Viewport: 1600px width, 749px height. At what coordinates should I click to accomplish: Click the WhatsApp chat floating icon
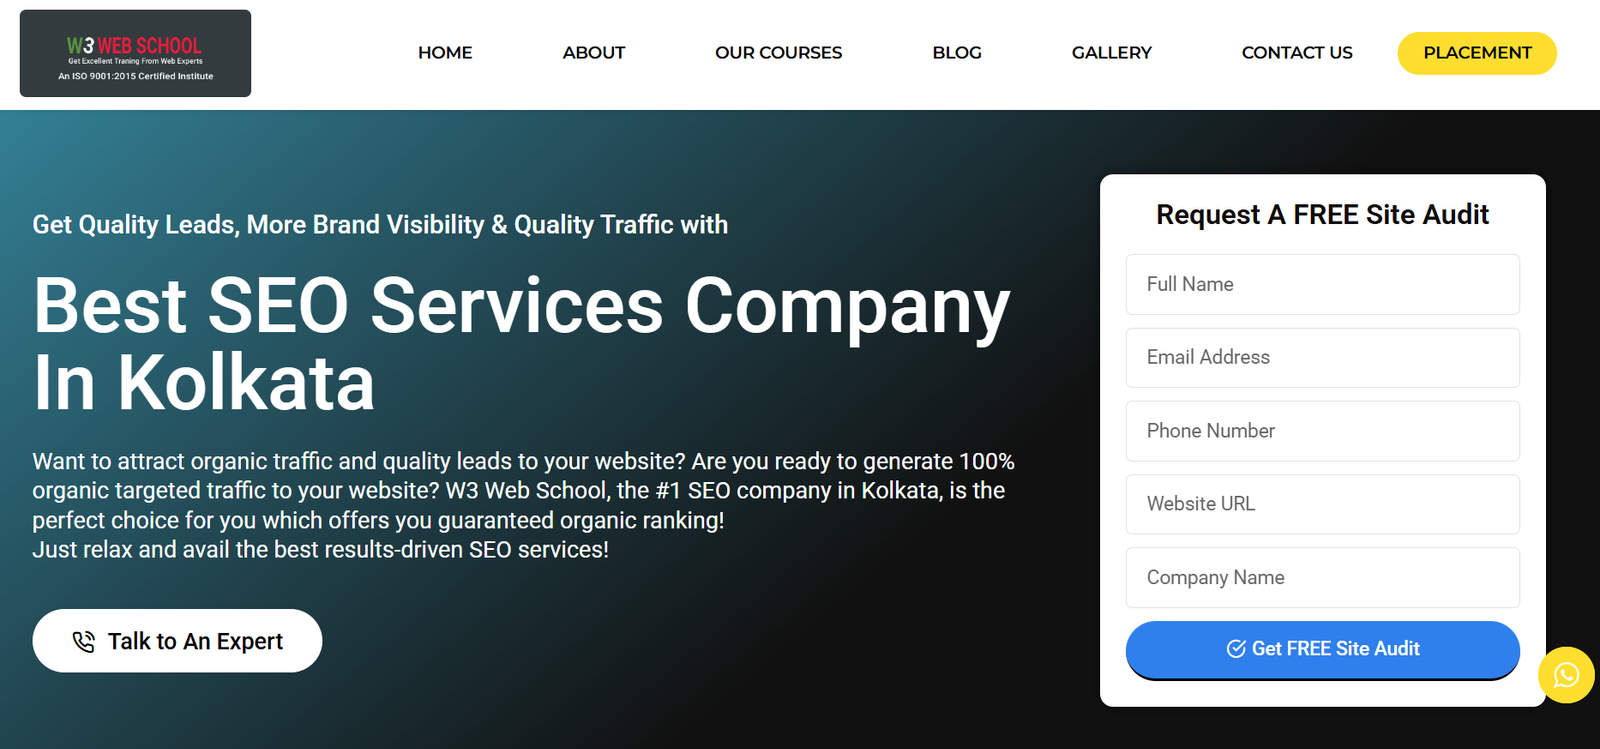tap(1565, 675)
